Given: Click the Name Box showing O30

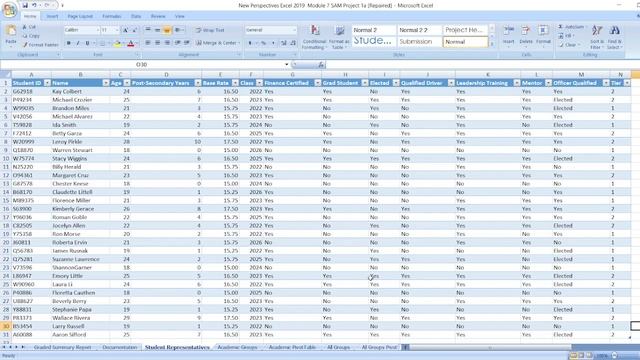Looking at the screenshot, I should coord(142,64).
